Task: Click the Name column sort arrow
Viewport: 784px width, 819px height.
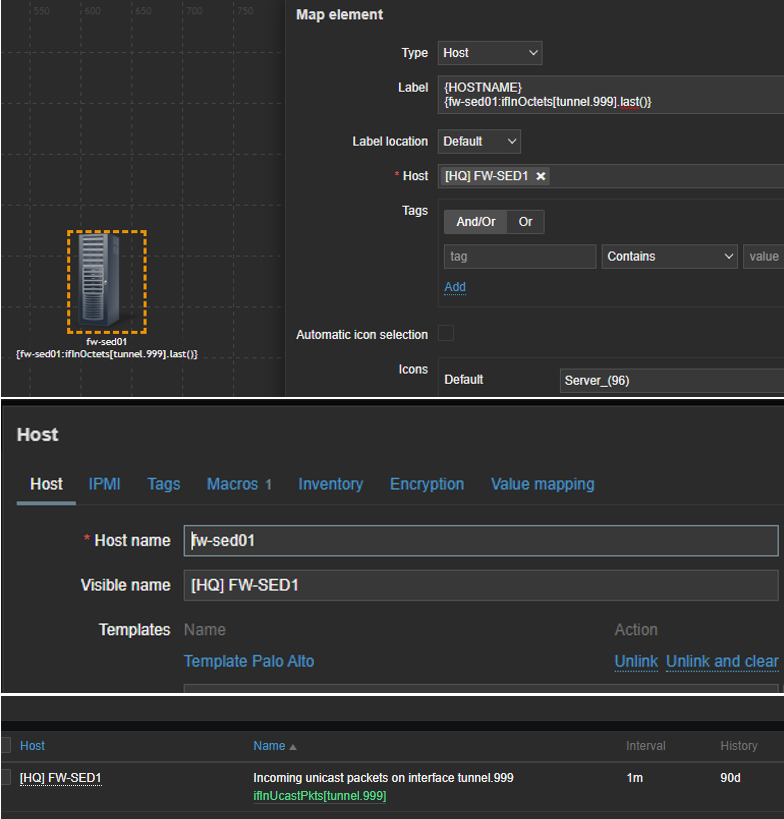Action: [293, 747]
